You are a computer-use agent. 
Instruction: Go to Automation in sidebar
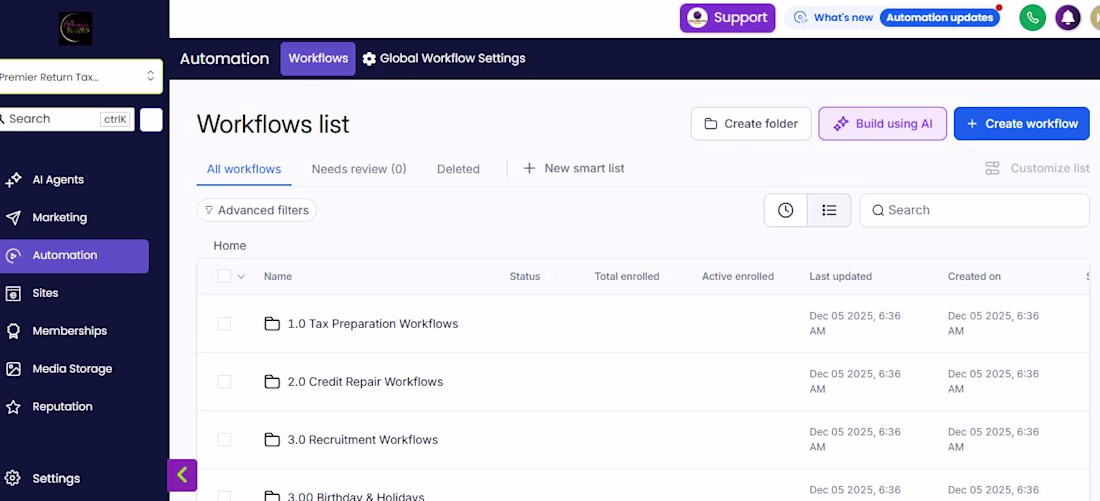click(x=74, y=256)
